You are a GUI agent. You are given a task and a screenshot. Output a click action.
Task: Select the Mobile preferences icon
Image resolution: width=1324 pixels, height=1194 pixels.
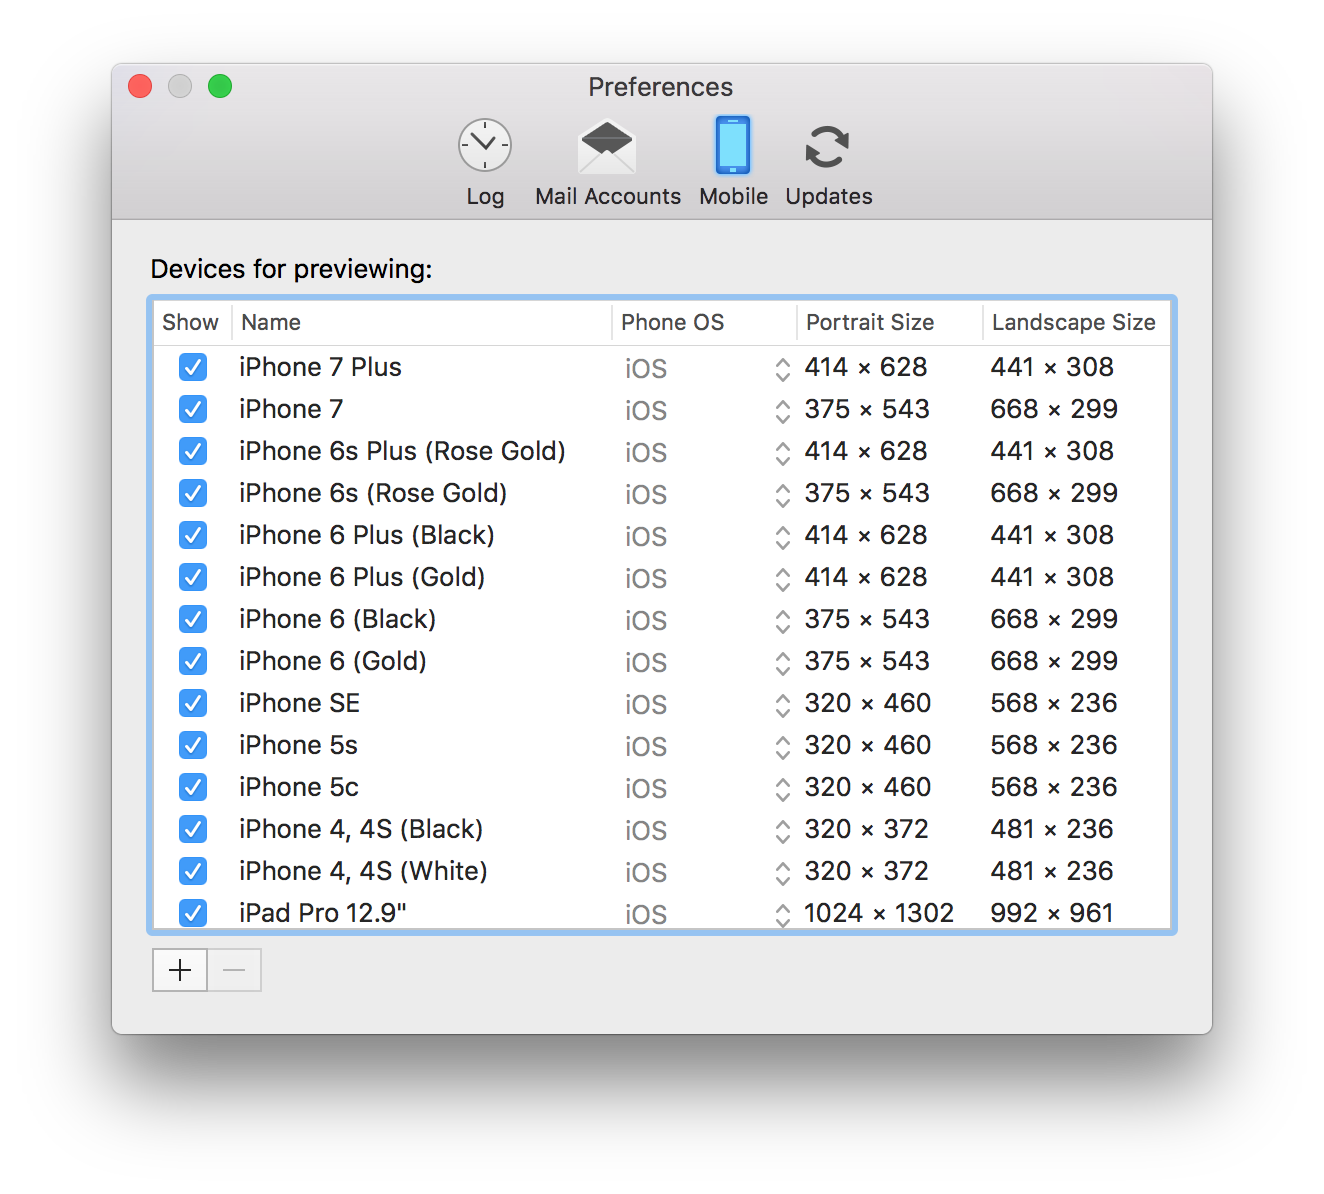coord(733,162)
